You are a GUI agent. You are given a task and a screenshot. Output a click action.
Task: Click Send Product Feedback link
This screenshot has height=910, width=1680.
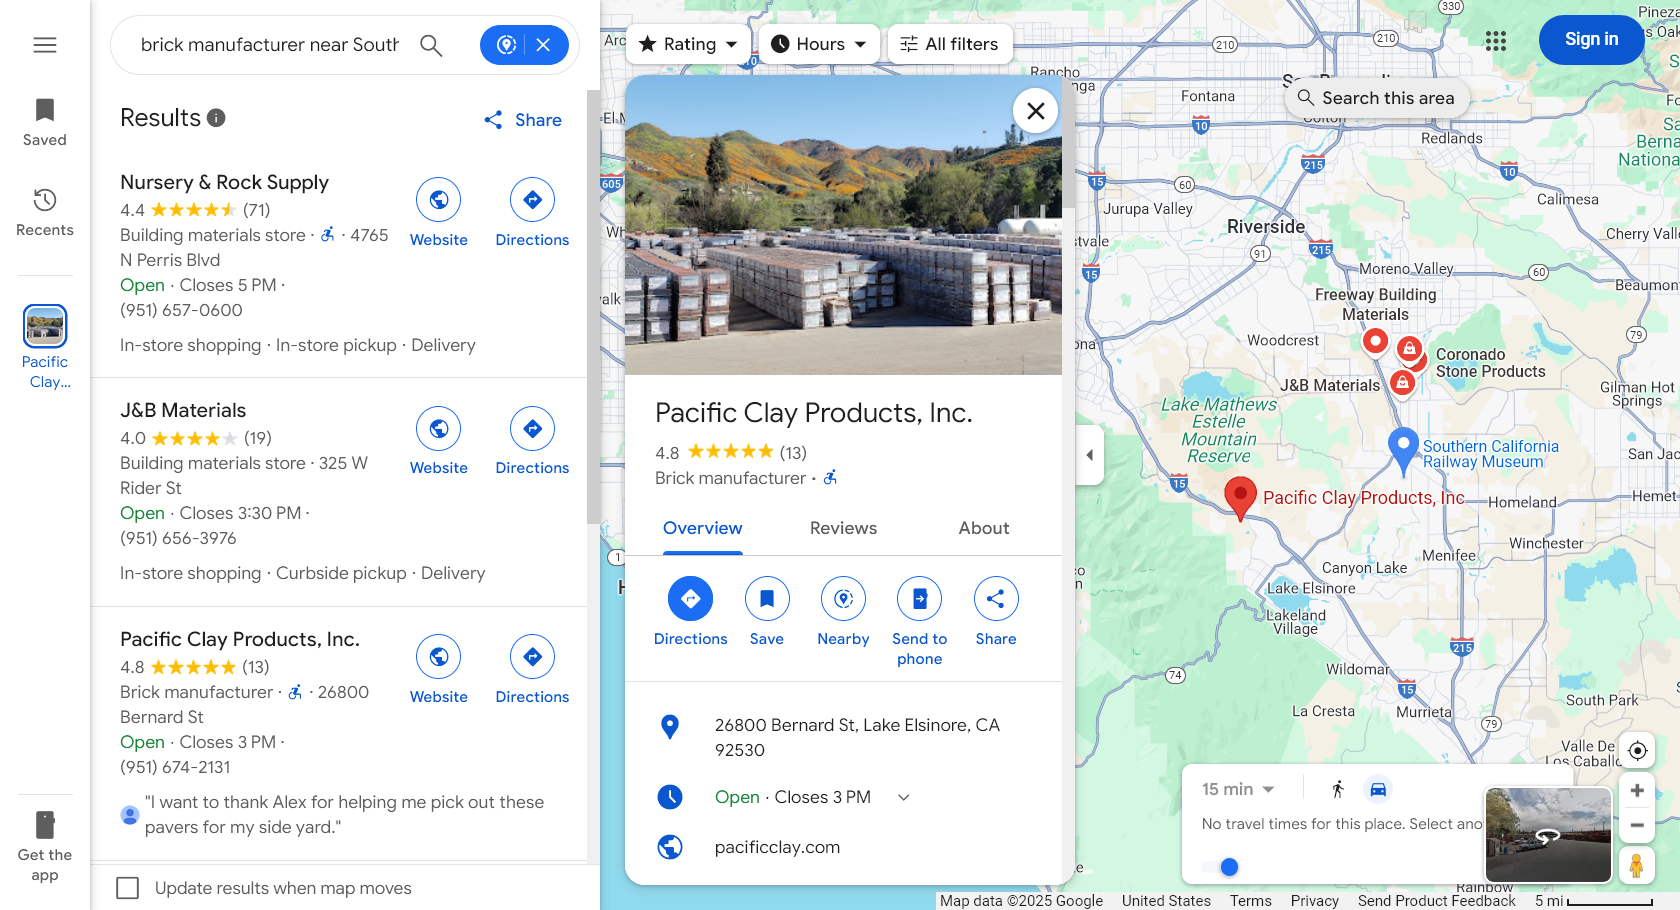(x=1436, y=901)
